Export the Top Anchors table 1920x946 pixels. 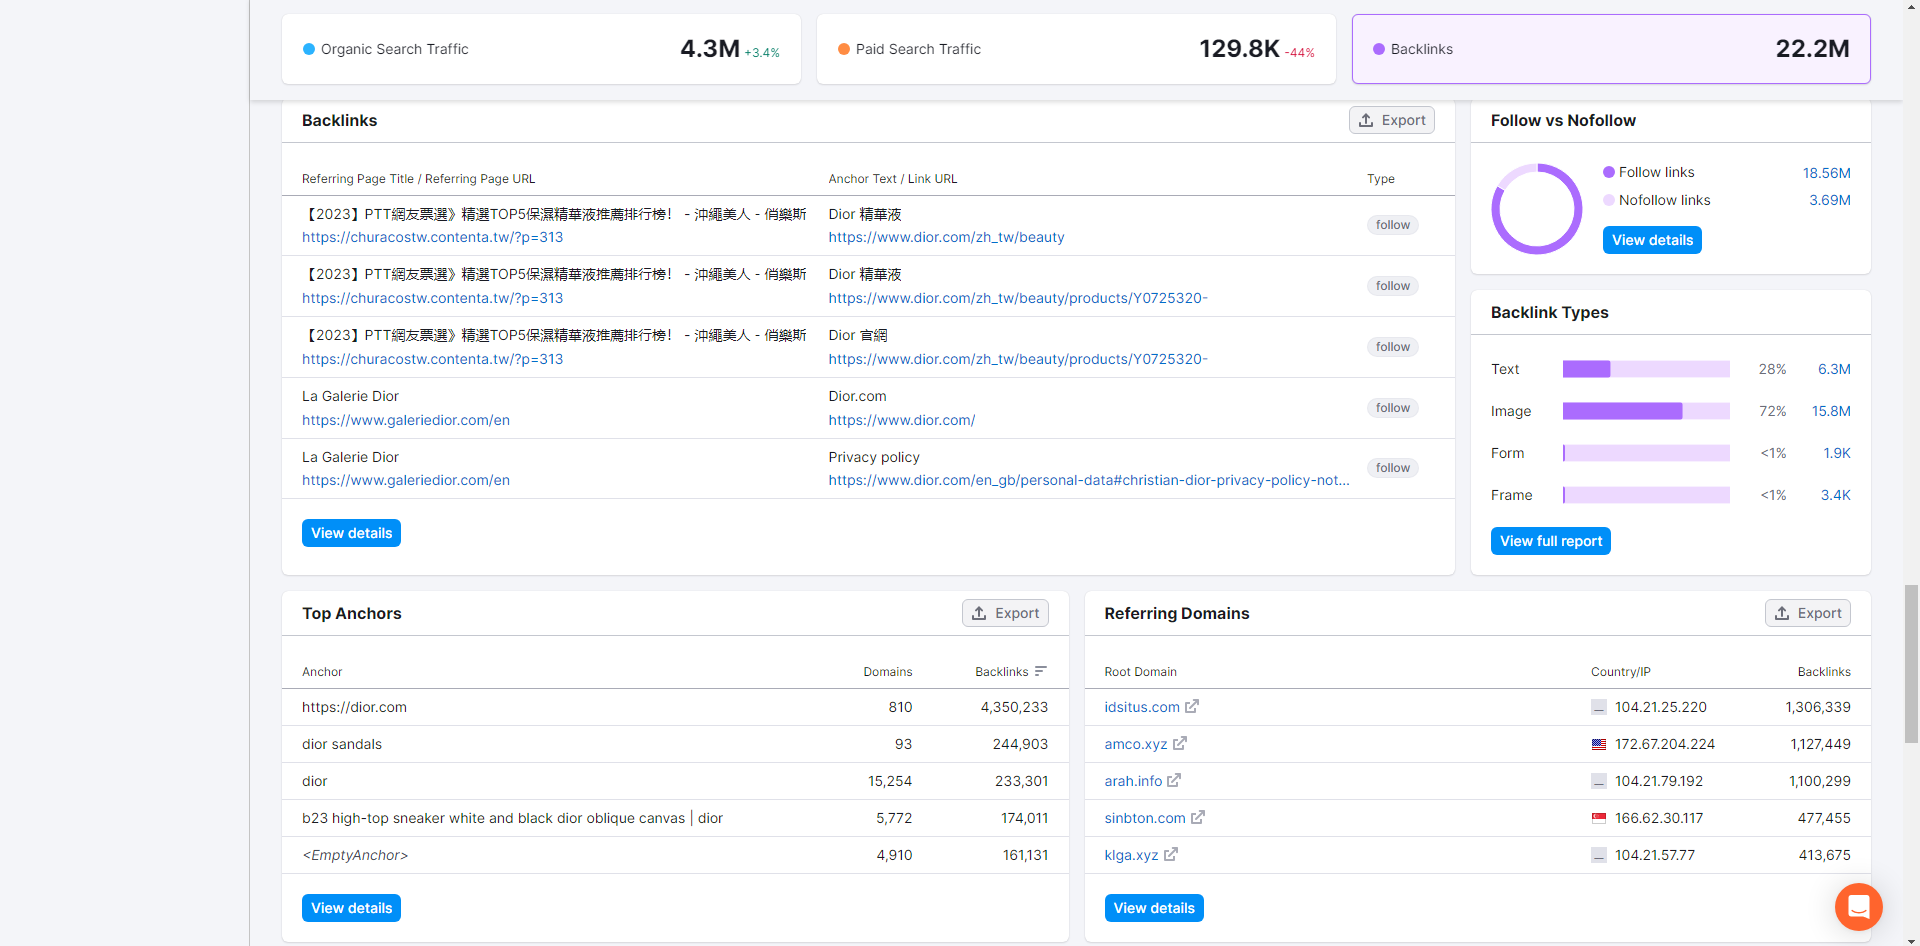[1005, 613]
